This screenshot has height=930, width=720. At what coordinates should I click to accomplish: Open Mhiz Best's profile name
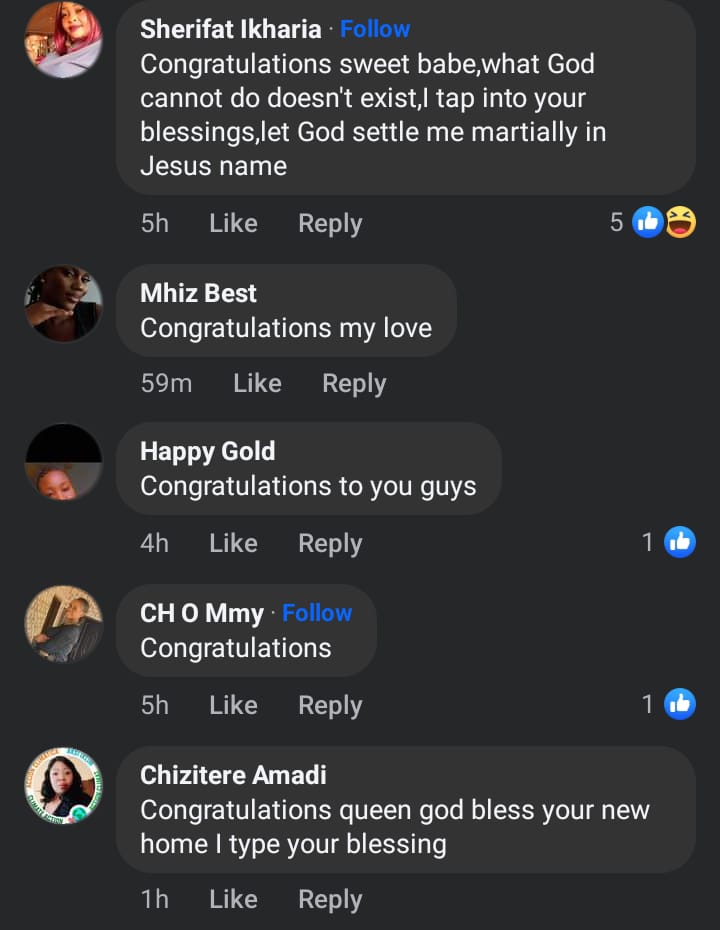click(x=198, y=293)
